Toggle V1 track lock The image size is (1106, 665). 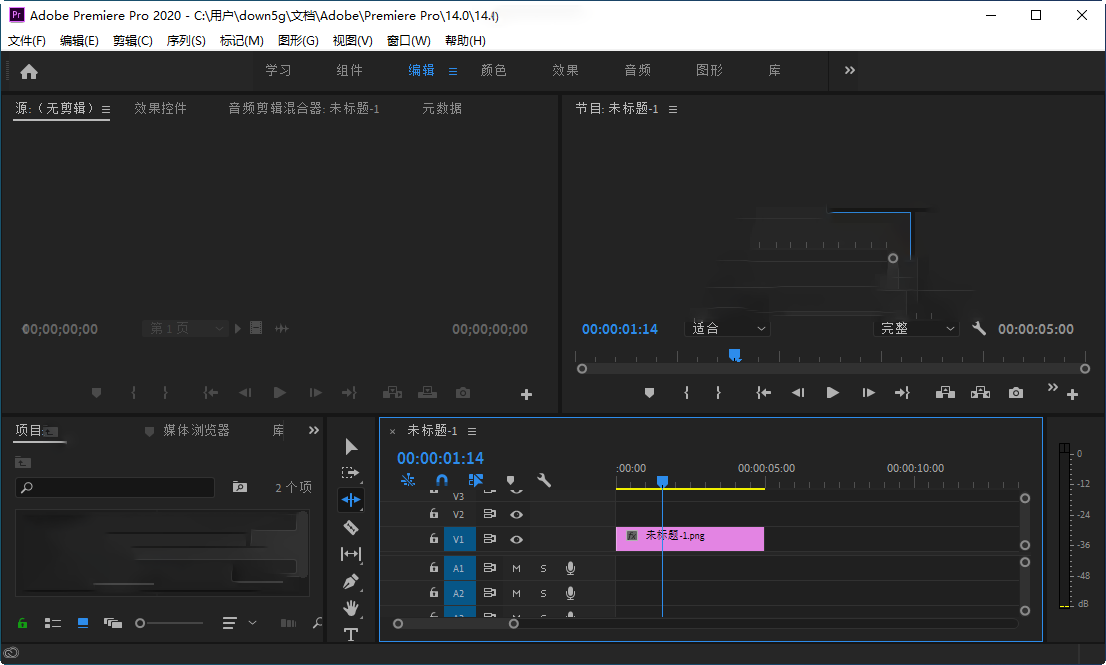[434, 539]
